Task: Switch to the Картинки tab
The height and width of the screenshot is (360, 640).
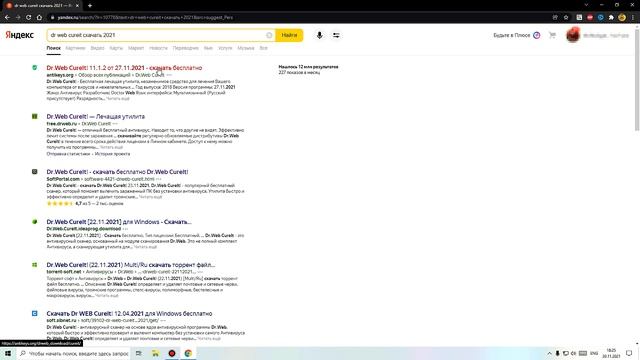Action: [76, 48]
